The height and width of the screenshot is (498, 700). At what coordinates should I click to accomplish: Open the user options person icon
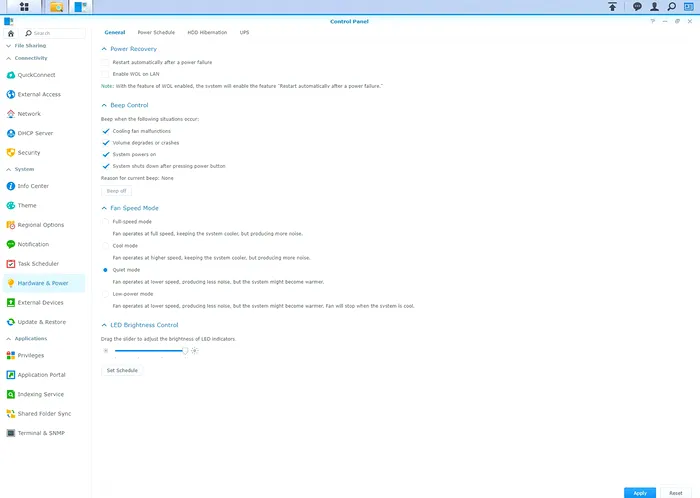[x=654, y=6]
